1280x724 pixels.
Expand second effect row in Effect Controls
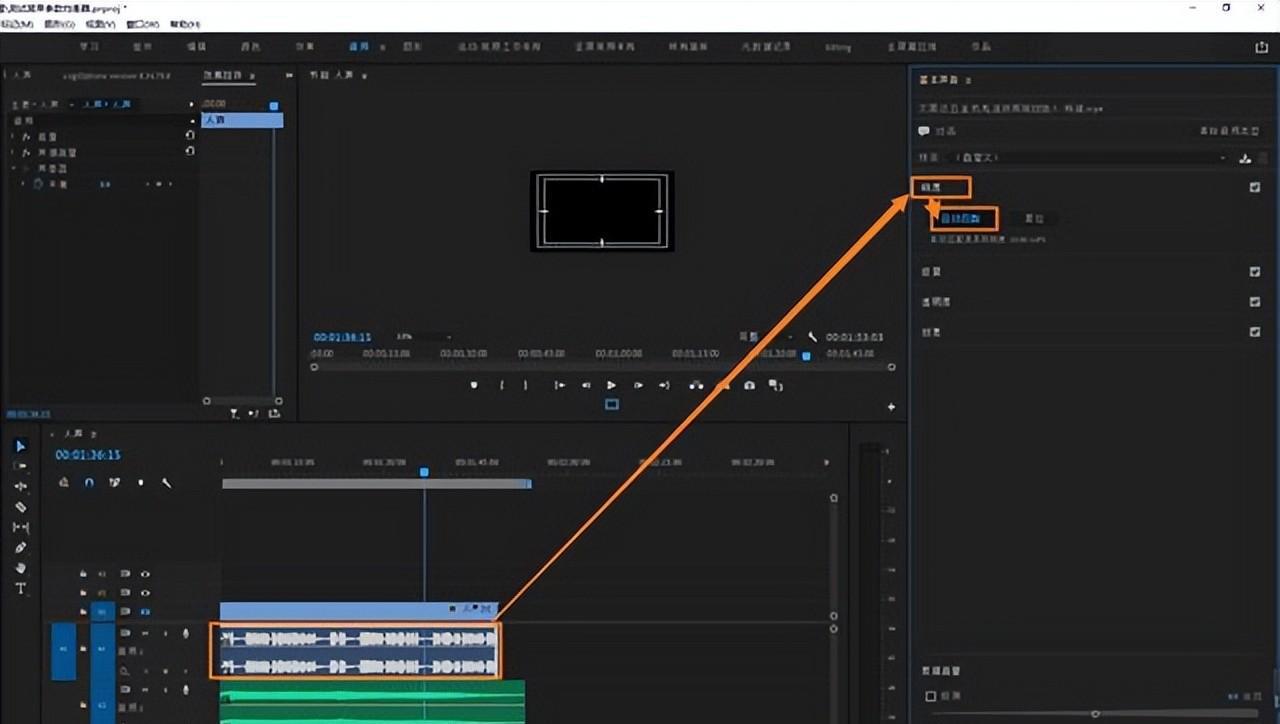pyautogui.click(x=14, y=152)
